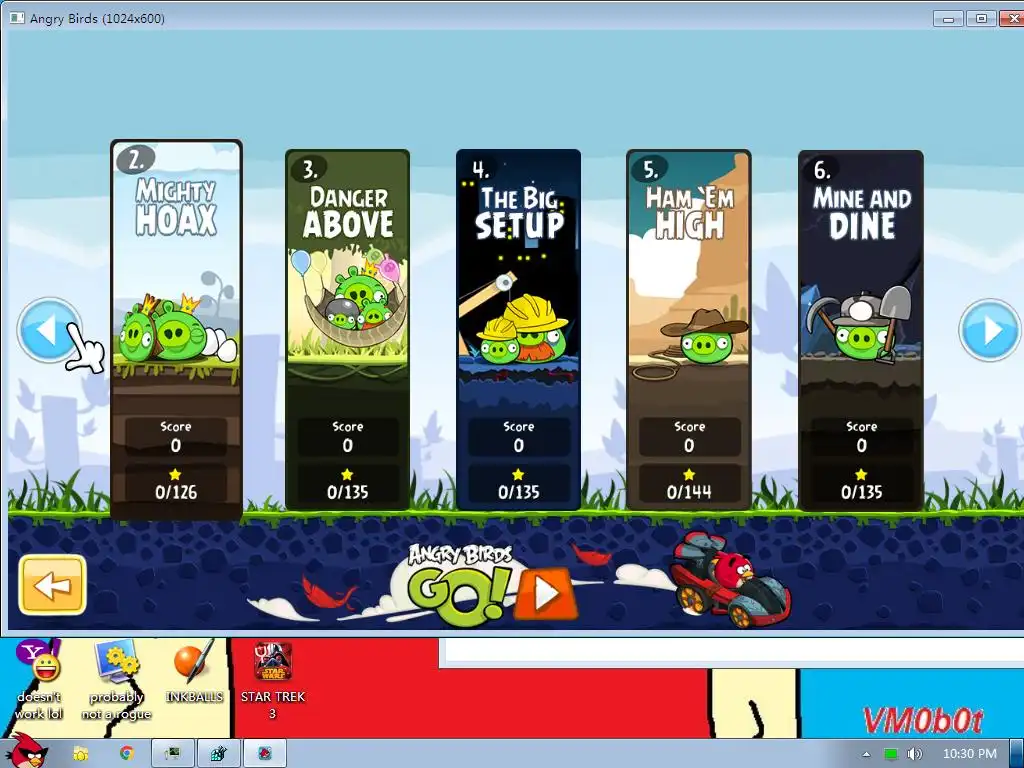Maximize the Angry Birds window

pos(981,19)
